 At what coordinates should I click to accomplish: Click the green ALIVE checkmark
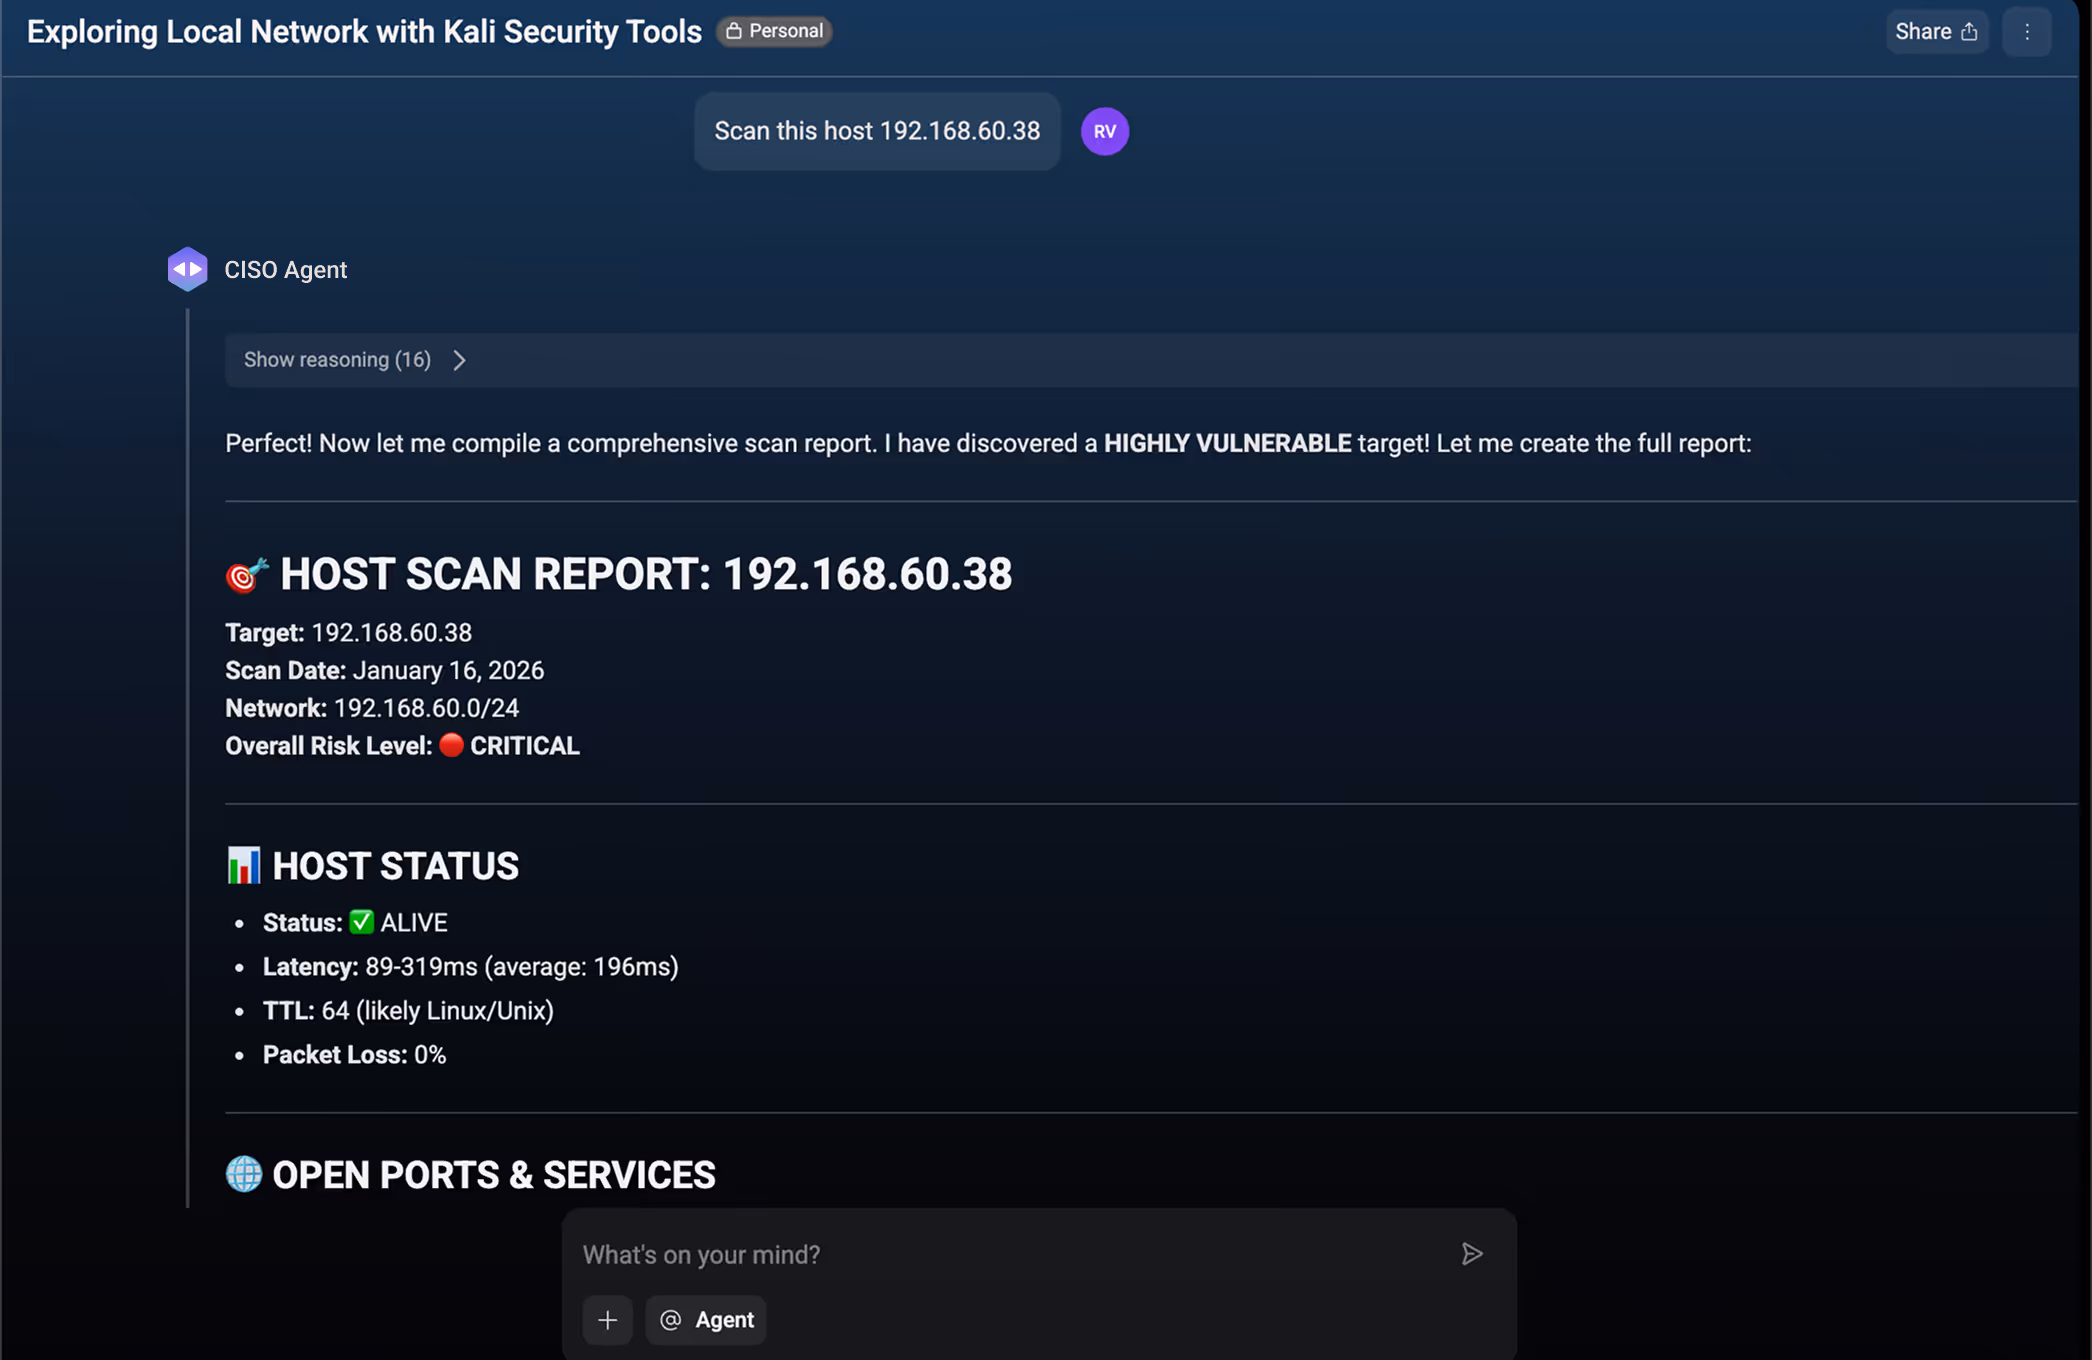click(361, 922)
